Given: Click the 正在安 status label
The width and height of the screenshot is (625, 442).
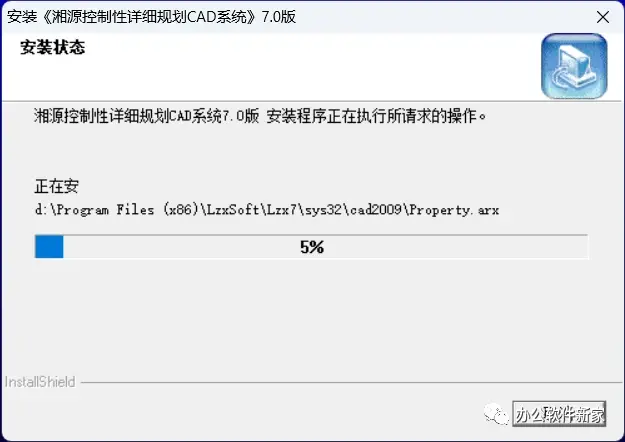Looking at the screenshot, I should pyautogui.click(x=57, y=186).
